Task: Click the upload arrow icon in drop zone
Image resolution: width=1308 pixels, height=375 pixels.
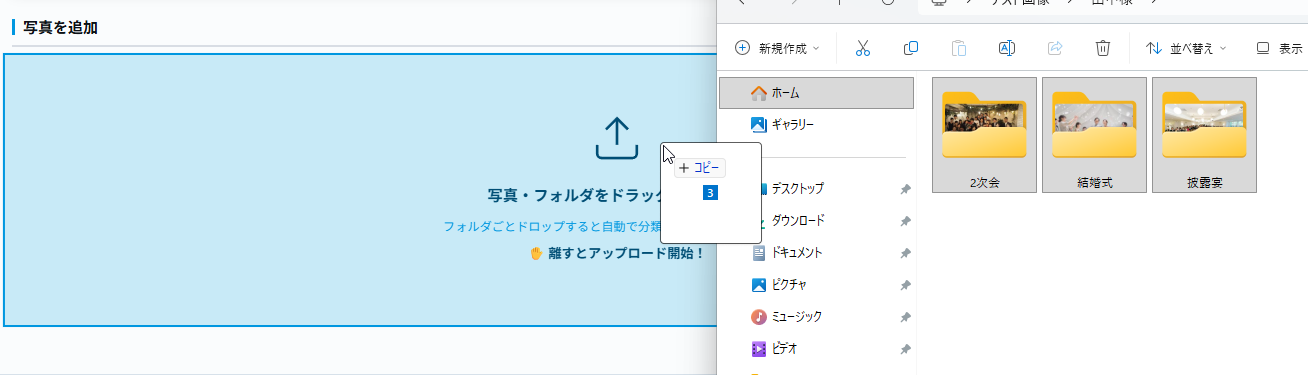Action: [617, 139]
